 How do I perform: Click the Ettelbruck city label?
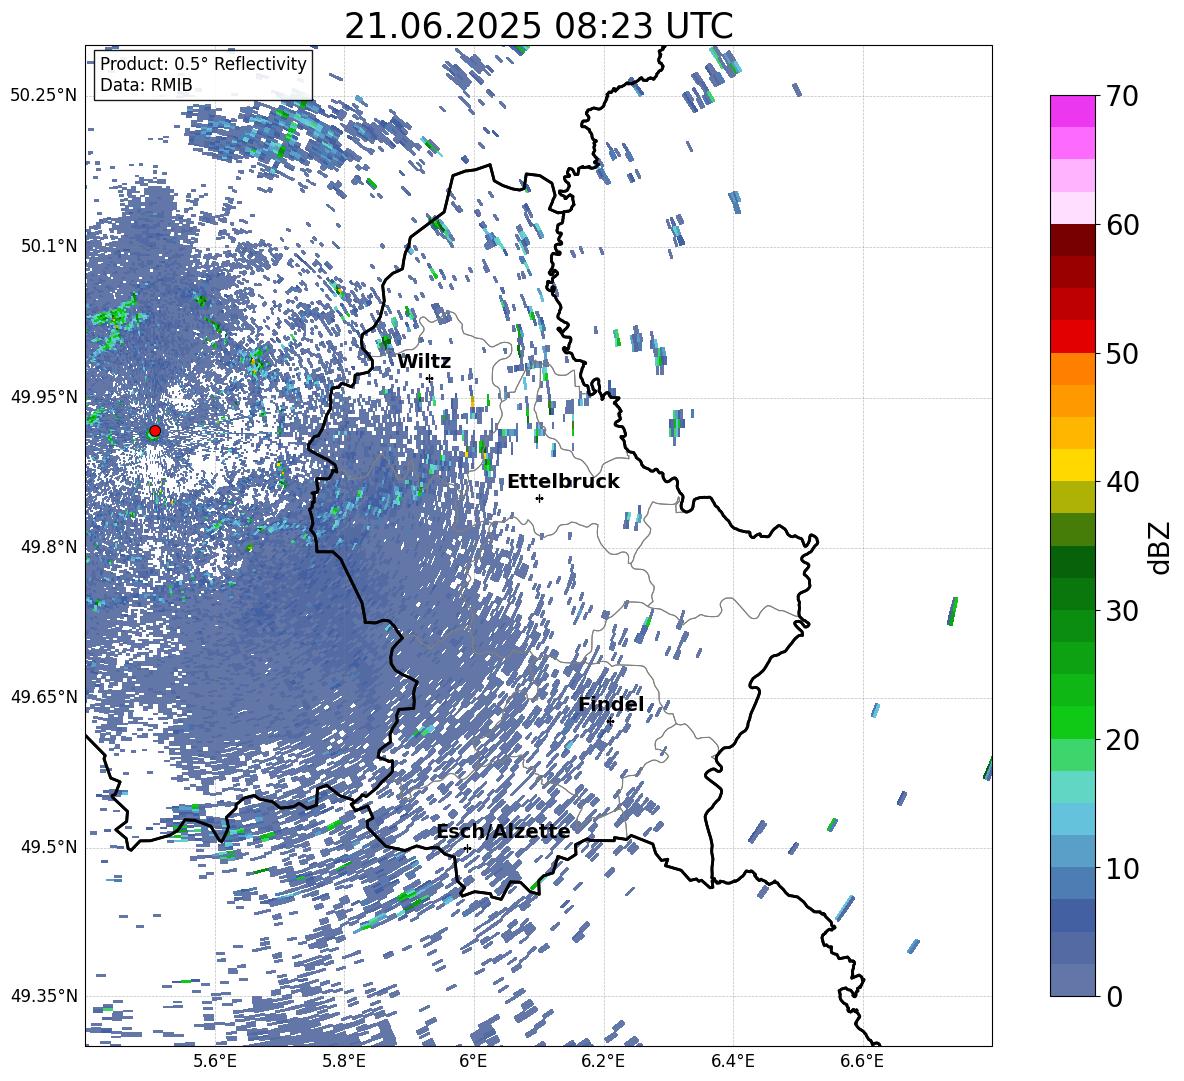563,481
